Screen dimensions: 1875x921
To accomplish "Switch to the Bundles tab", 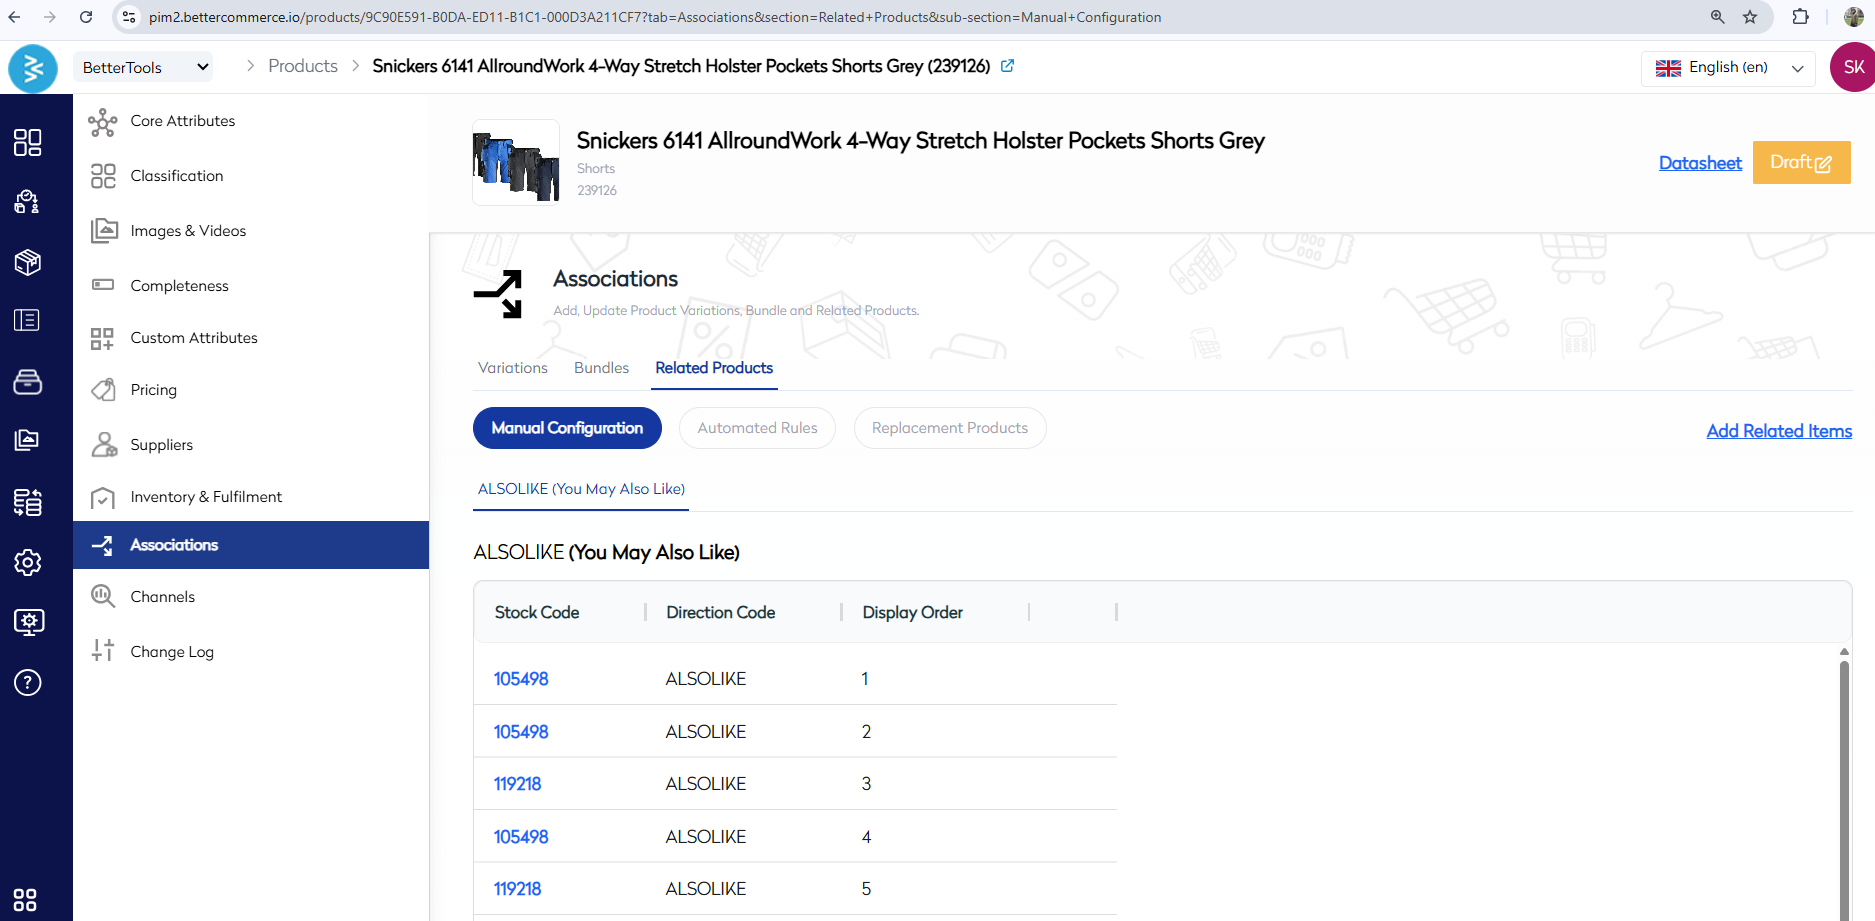I will [601, 368].
